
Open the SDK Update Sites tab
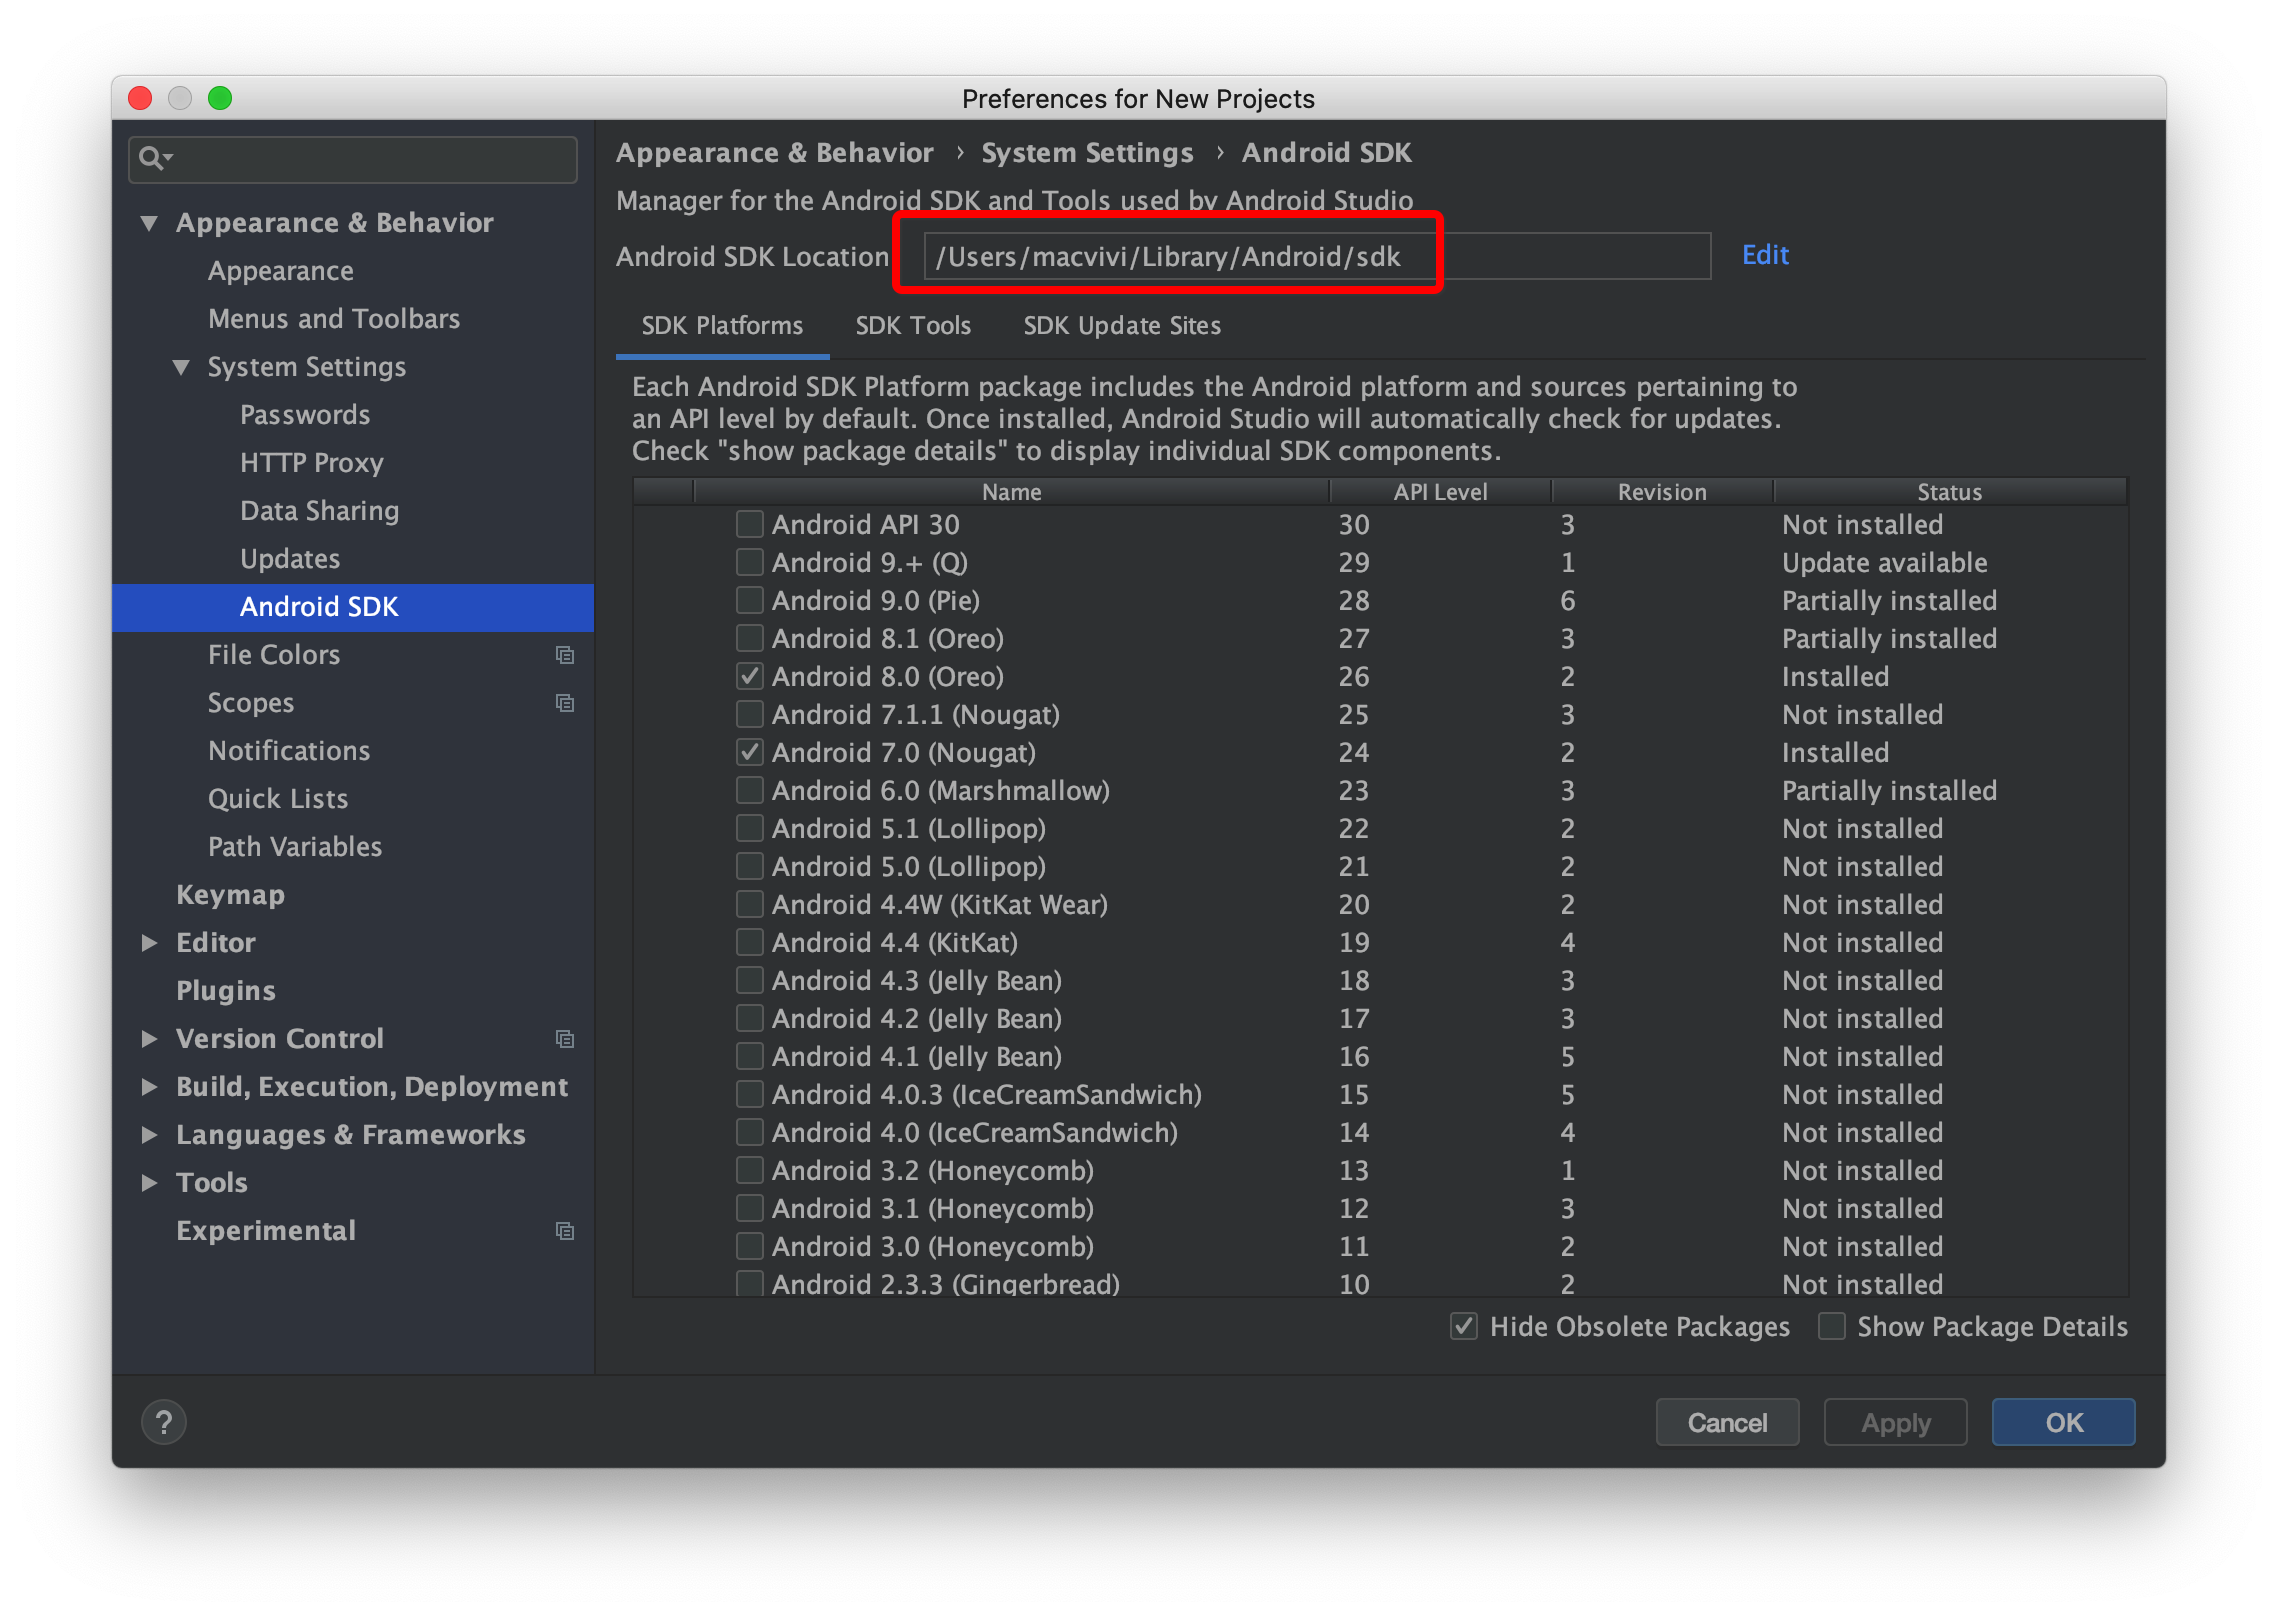[1122, 326]
